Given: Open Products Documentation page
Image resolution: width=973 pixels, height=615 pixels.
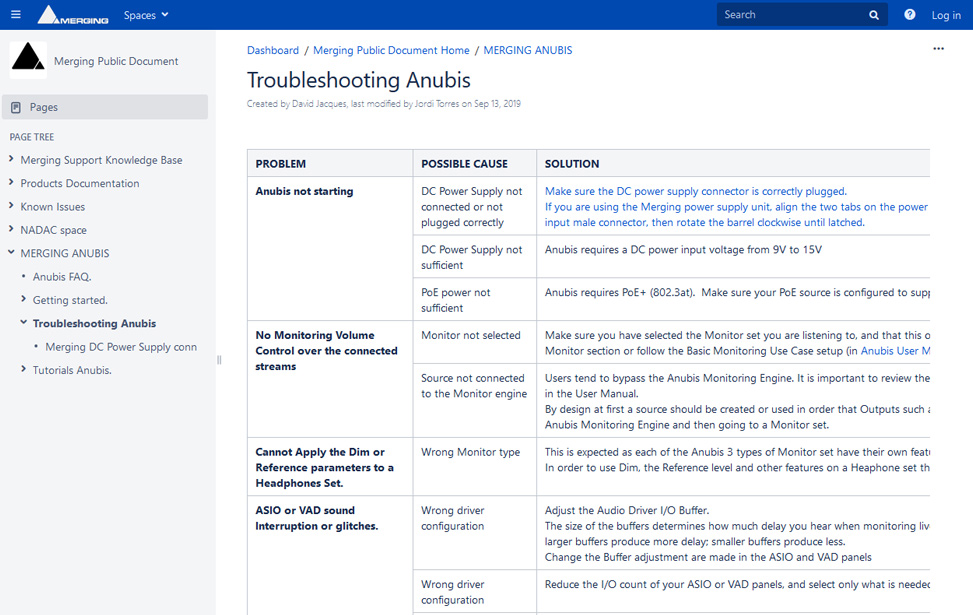Looking at the screenshot, I should (79, 183).
